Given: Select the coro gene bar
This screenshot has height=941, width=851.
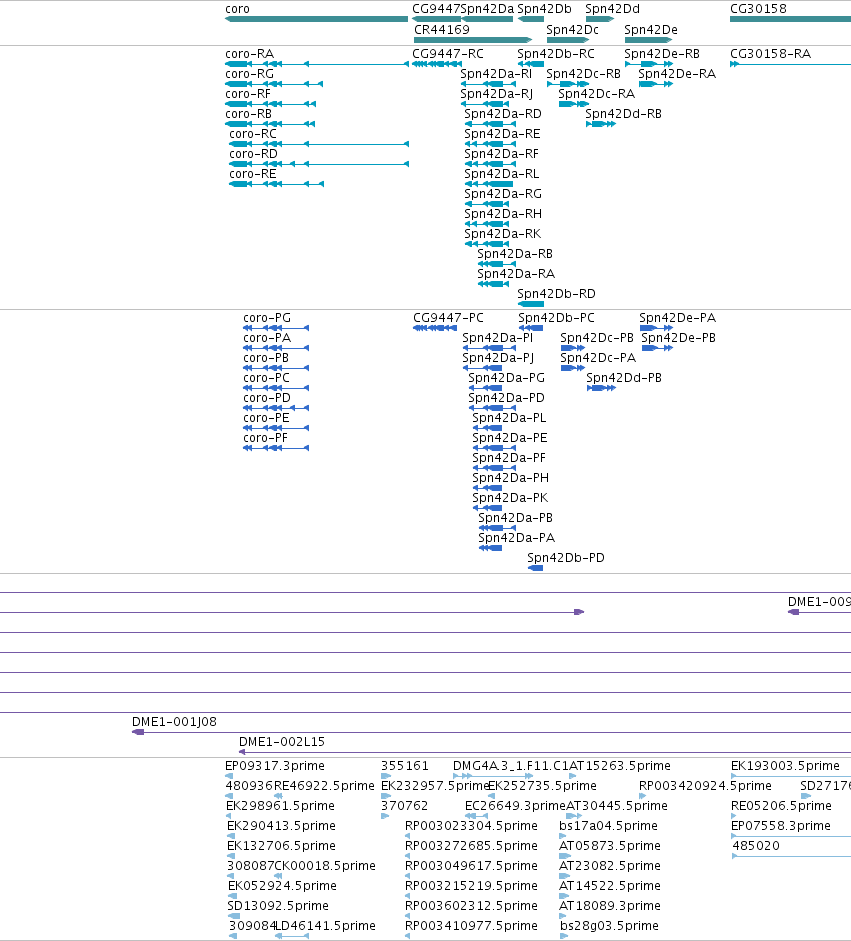Looking at the screenshot, I should 316,19.
